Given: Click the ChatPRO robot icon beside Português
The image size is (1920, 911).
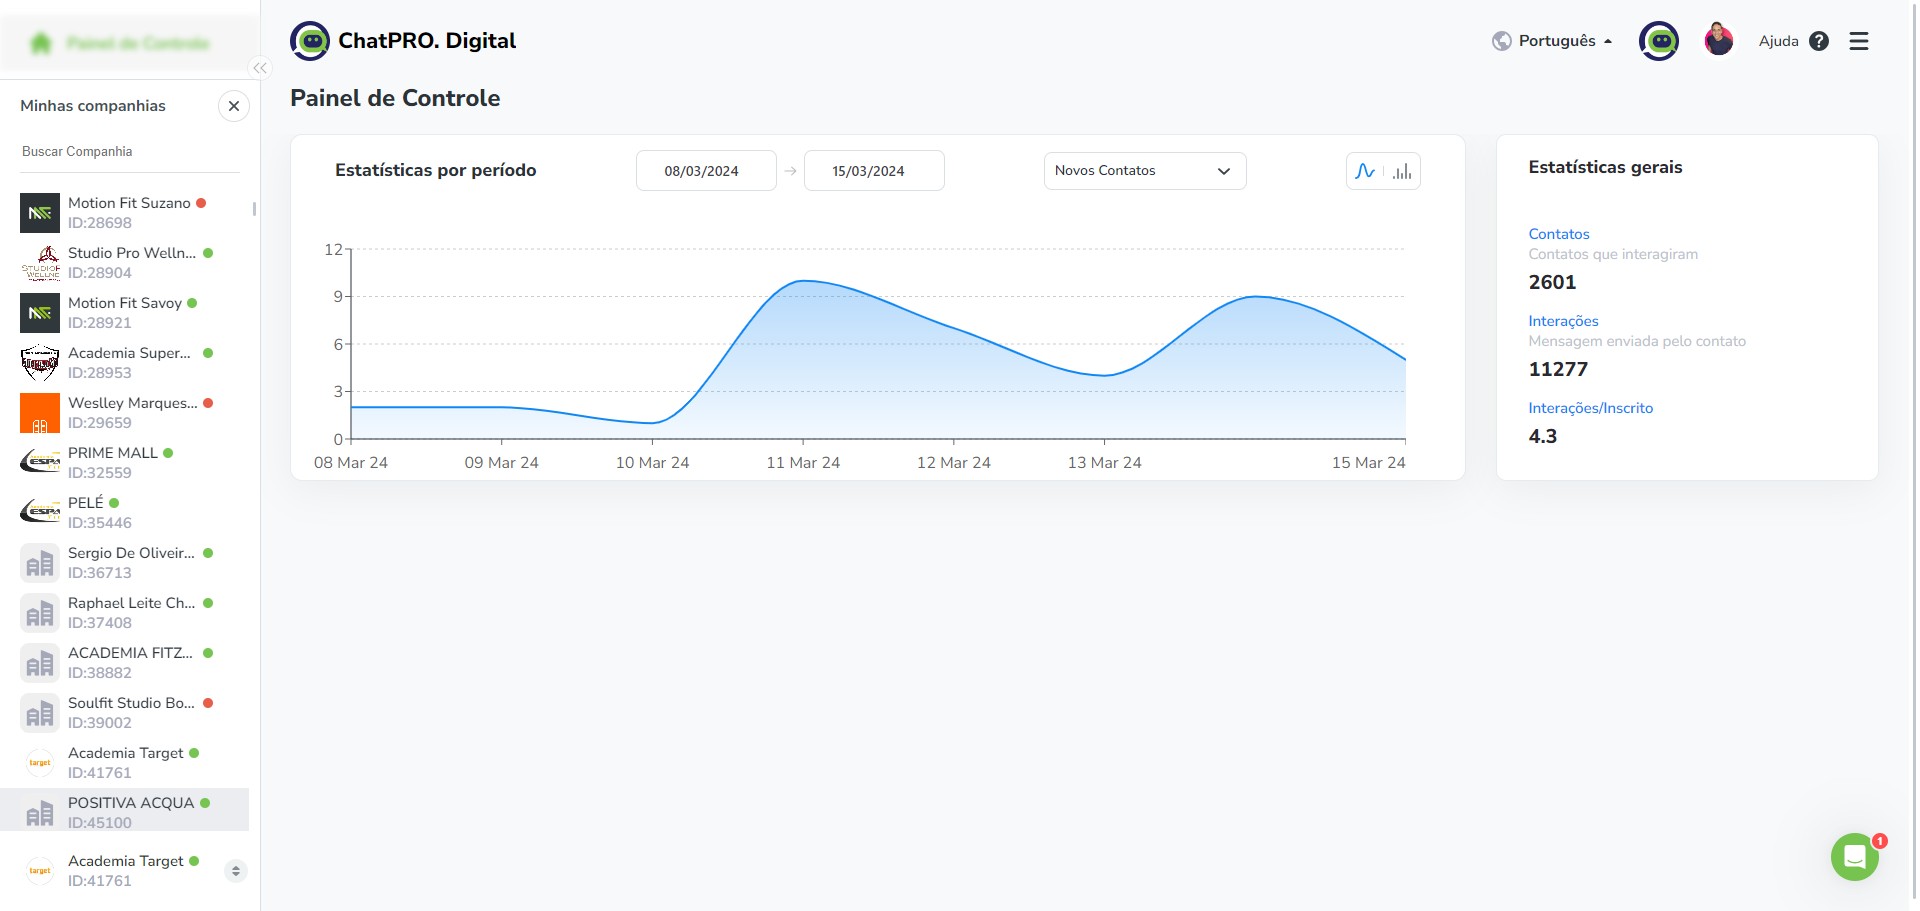Looking at the screenshot, I should (x=1659, y=41).
